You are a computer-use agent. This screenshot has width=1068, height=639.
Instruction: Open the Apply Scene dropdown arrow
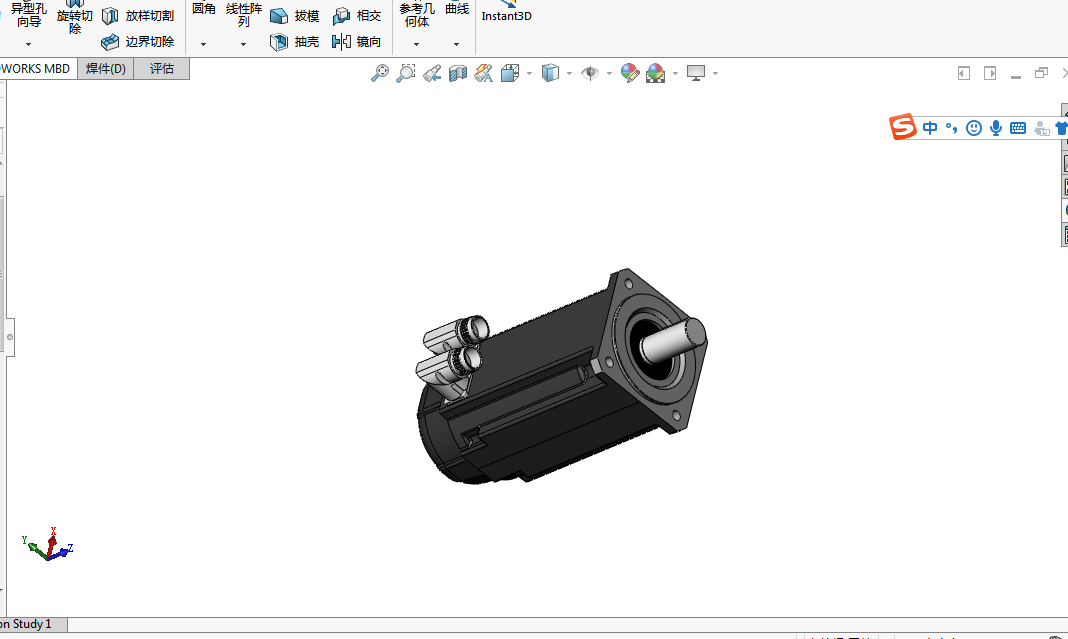click(675, 73)
